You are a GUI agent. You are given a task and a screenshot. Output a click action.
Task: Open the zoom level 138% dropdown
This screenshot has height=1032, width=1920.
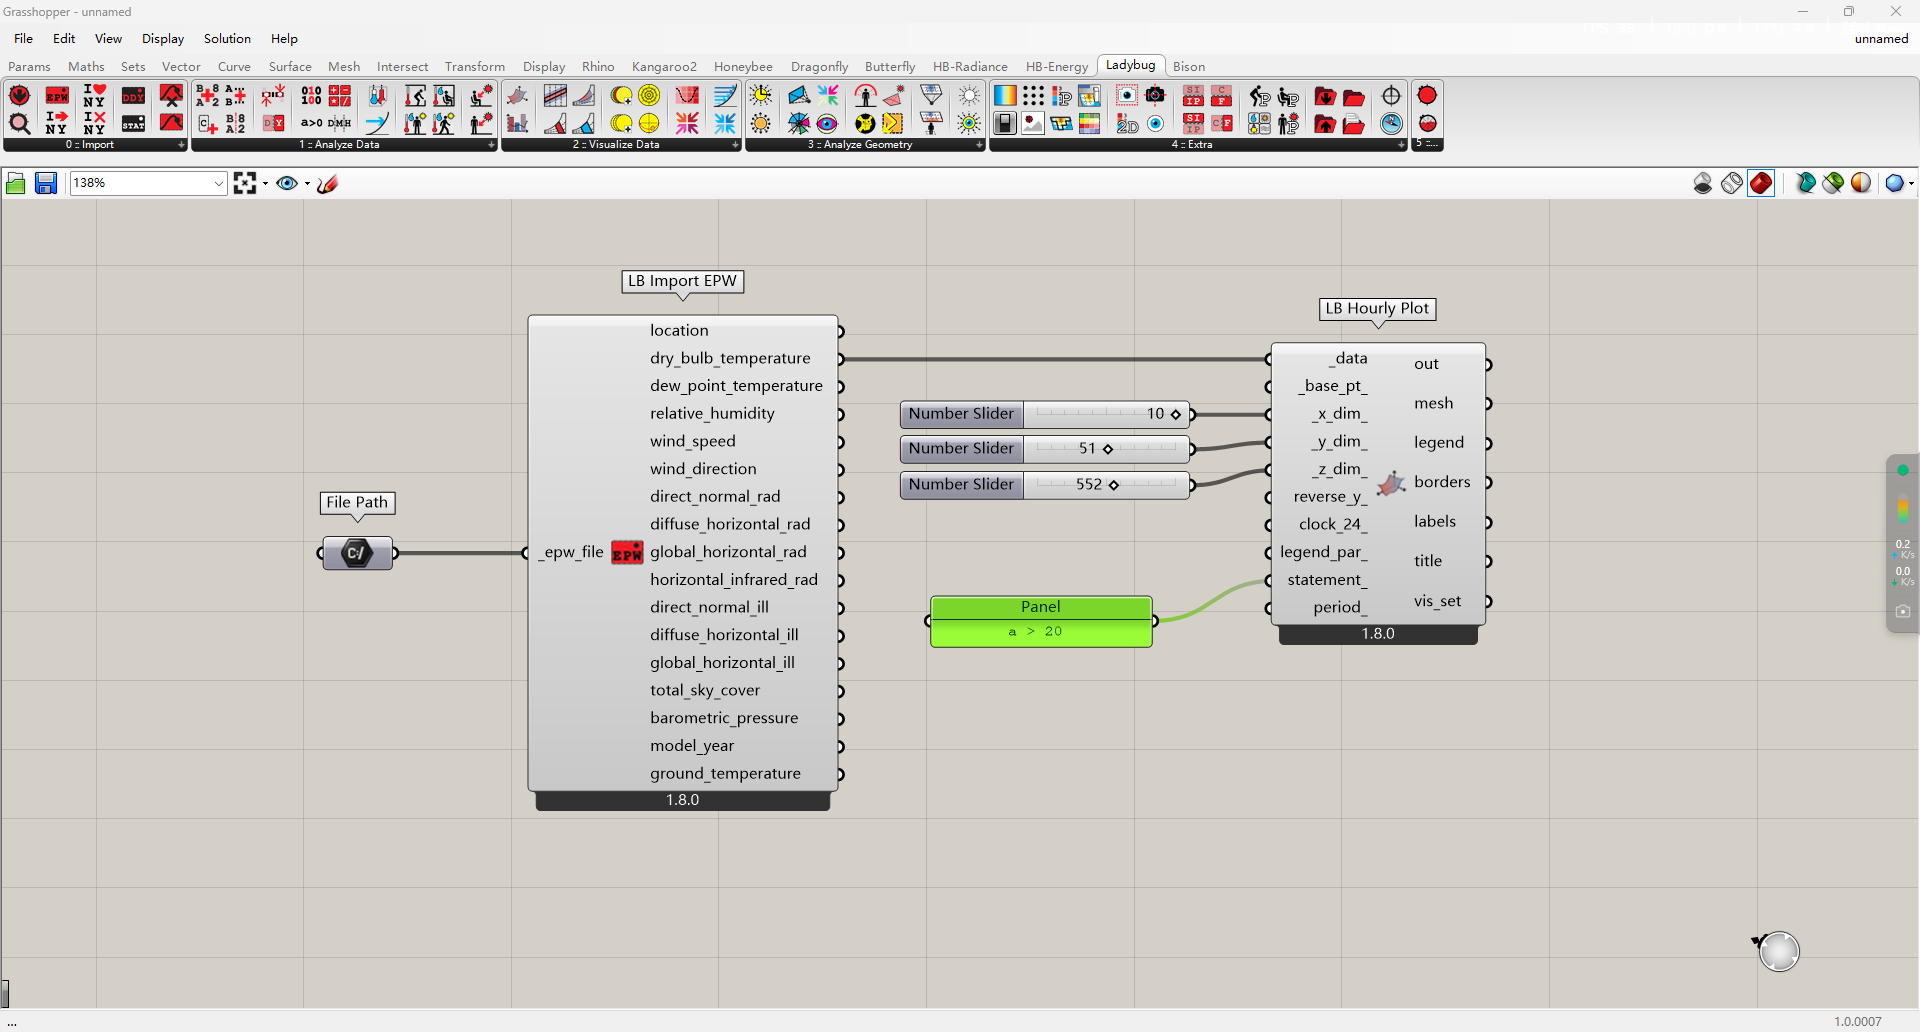219,183
